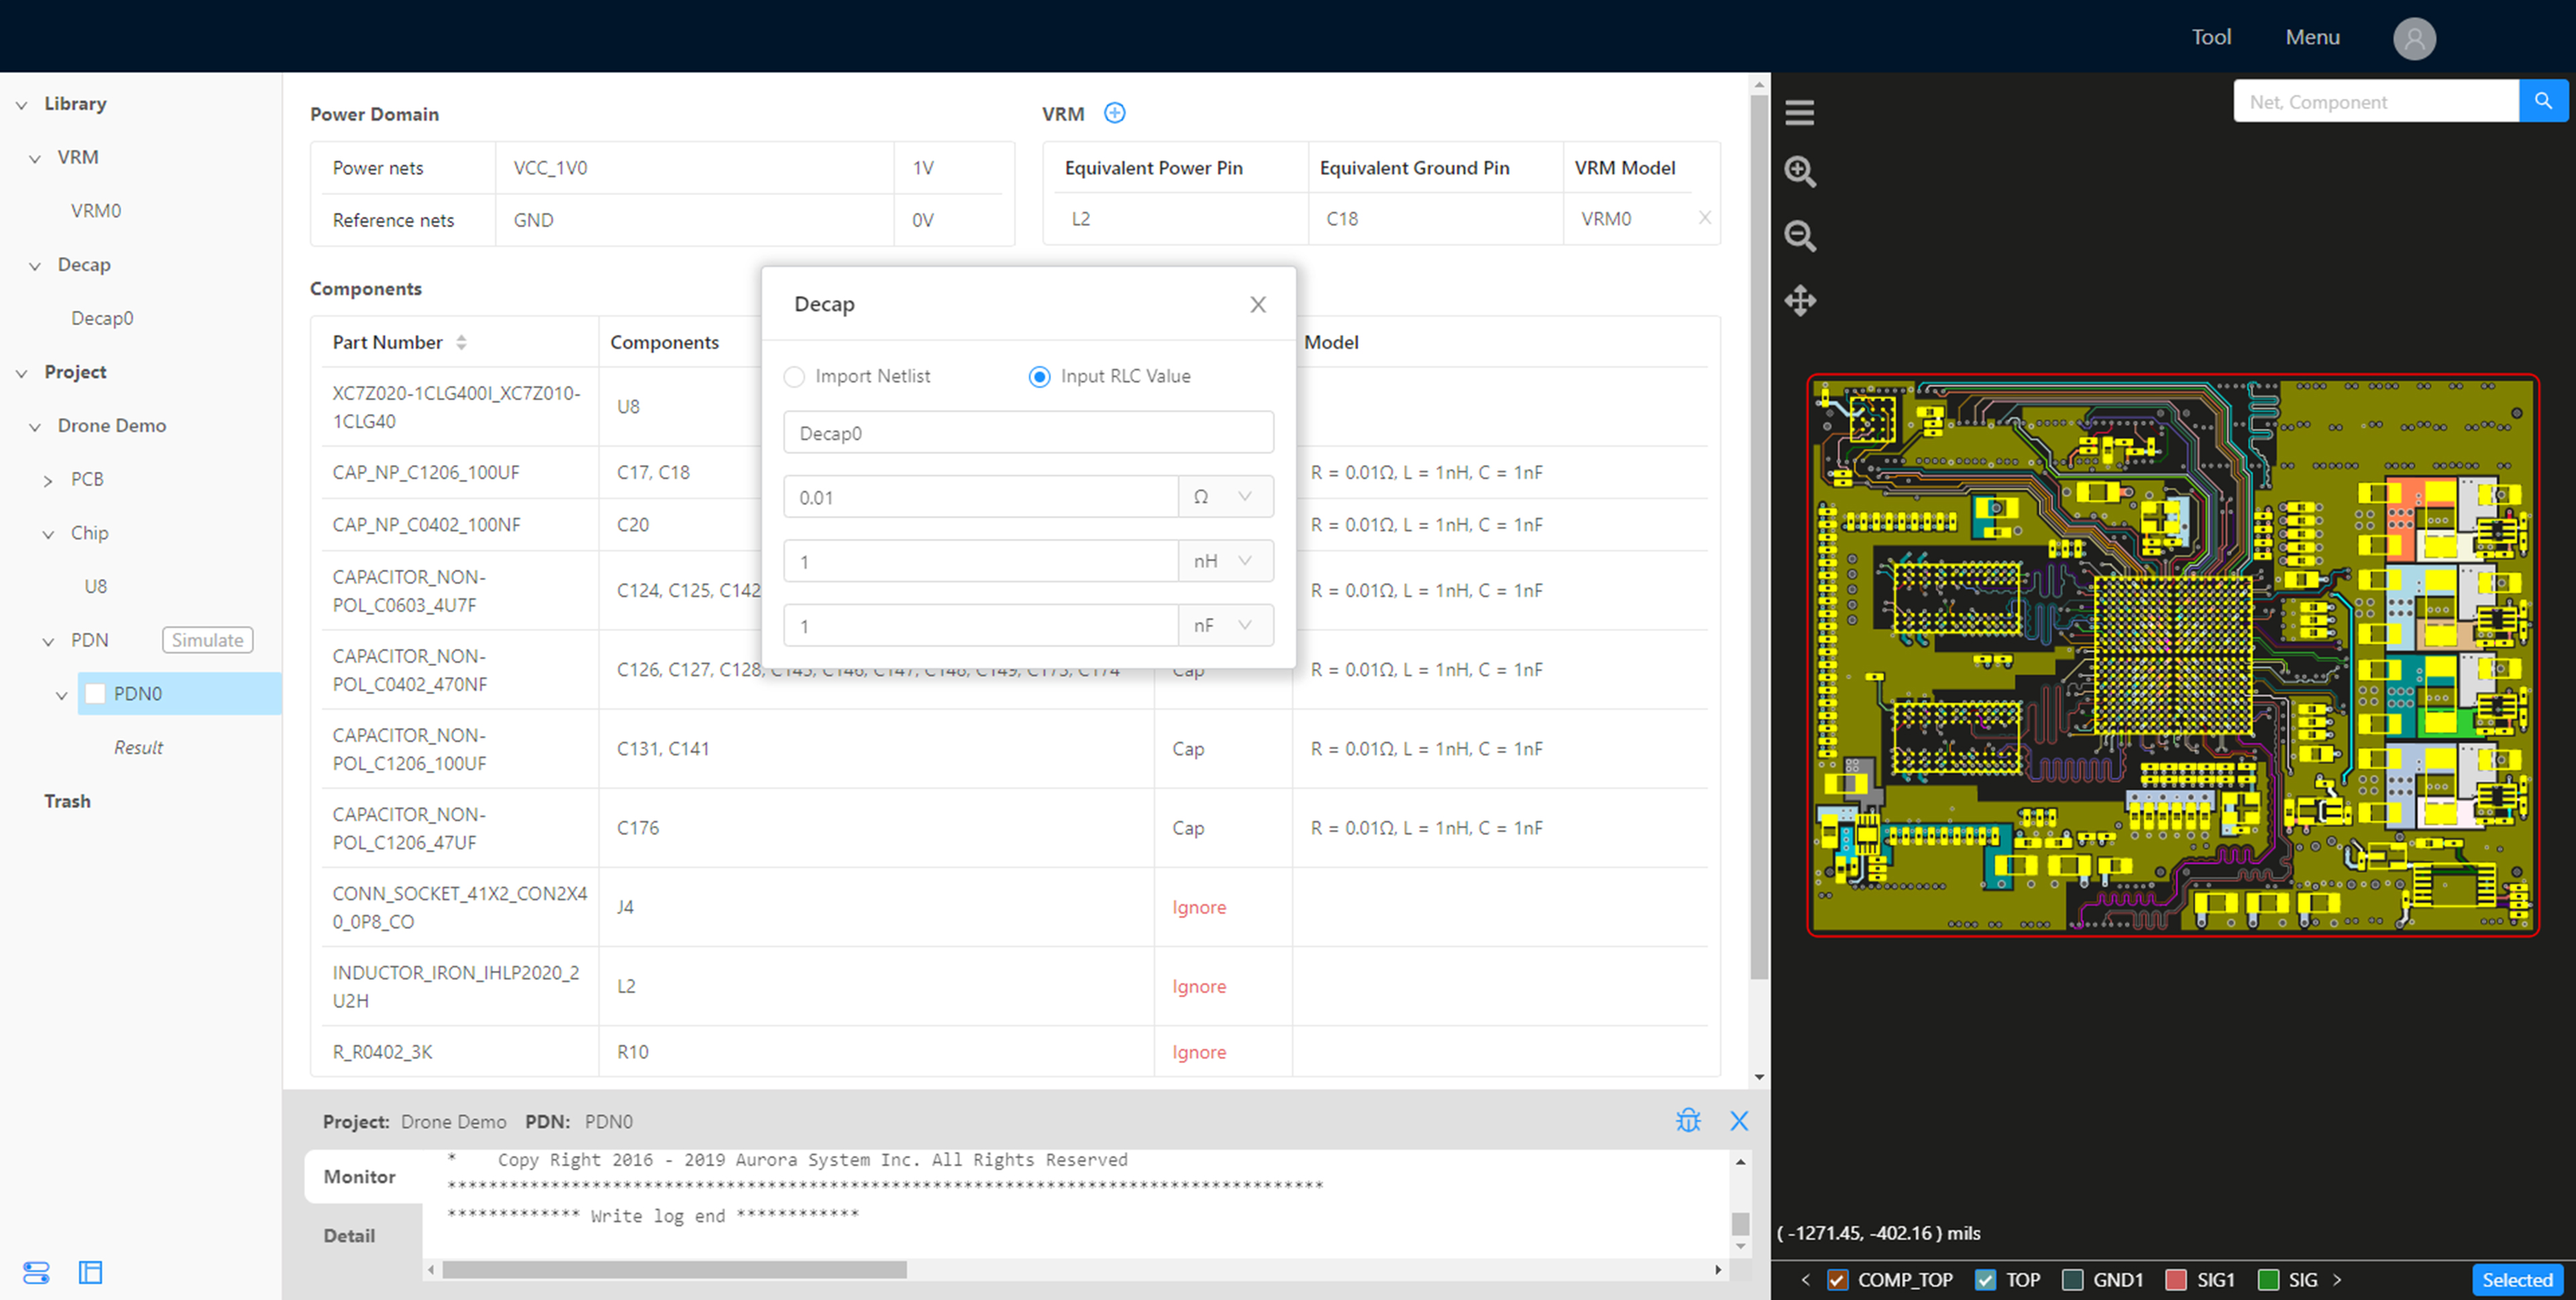
Task: Open the nH inductance unit dropdown
Action: pyautogui.click(x=1225, y=561)
